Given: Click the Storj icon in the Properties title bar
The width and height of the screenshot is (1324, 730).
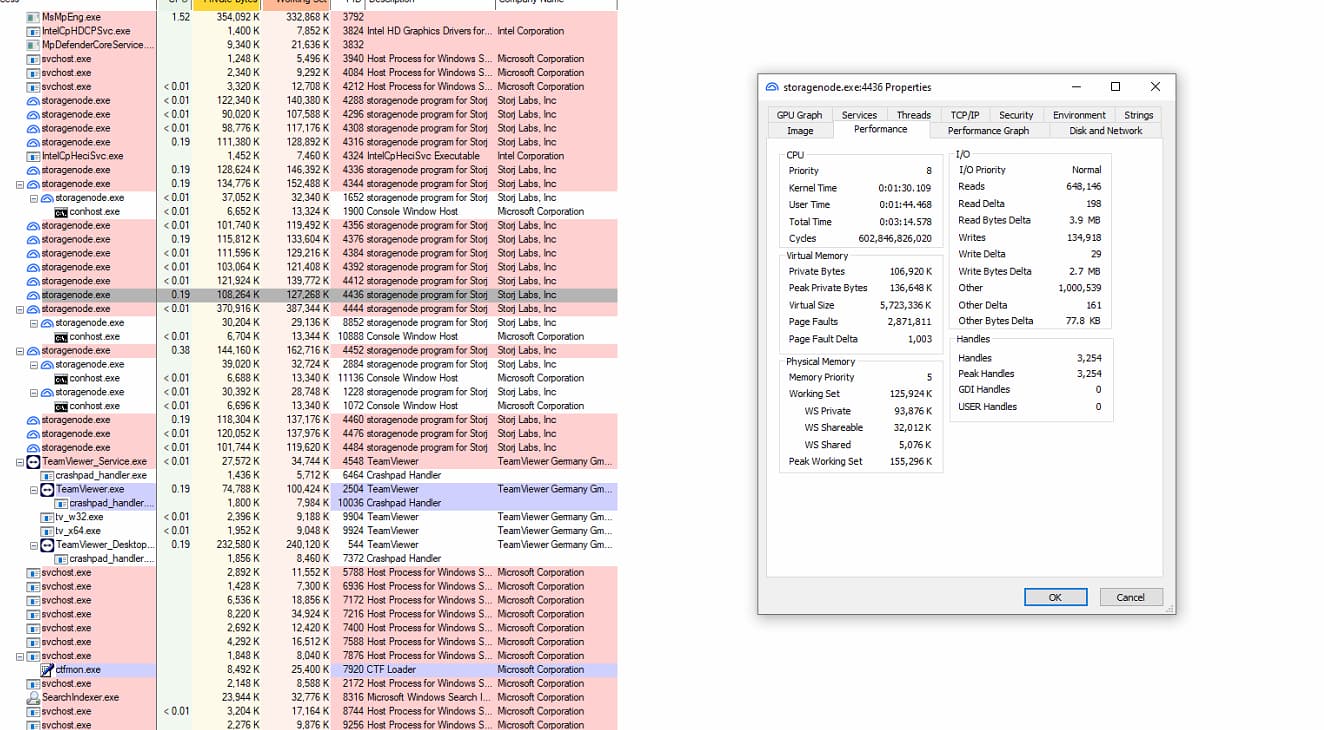Looking at the screenshot, I should click(772, 87).
